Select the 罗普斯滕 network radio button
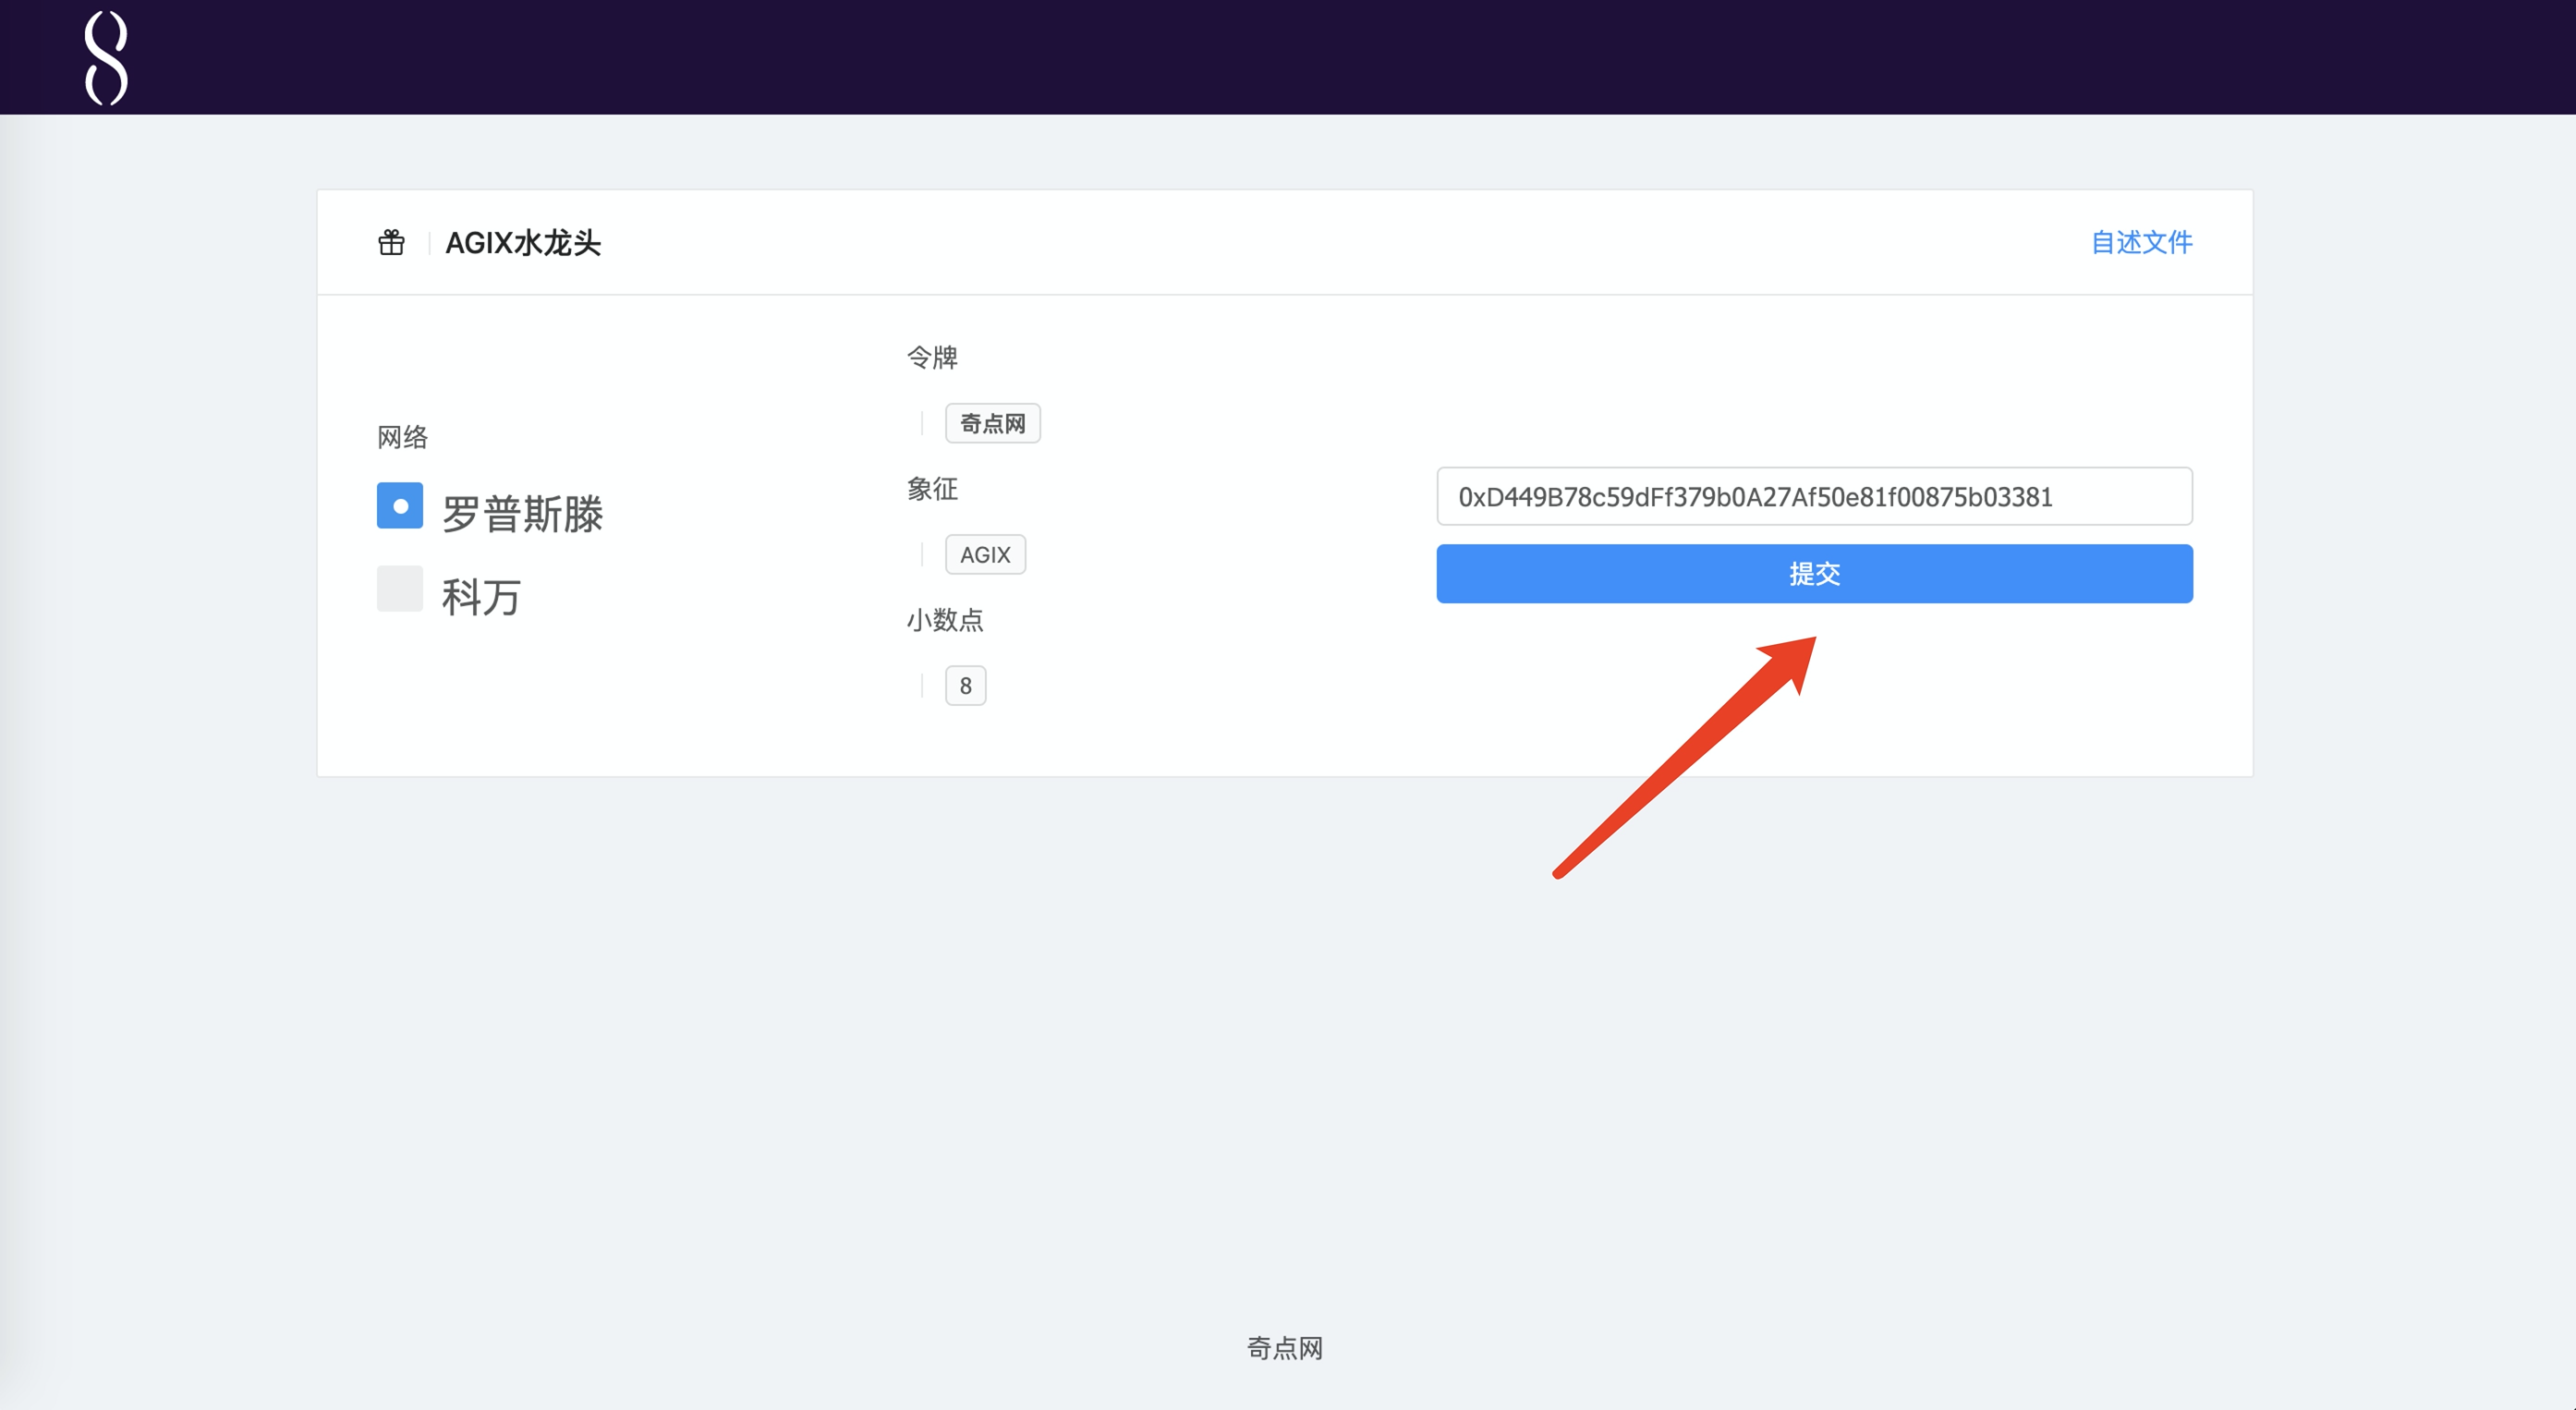 pos(399,506)
